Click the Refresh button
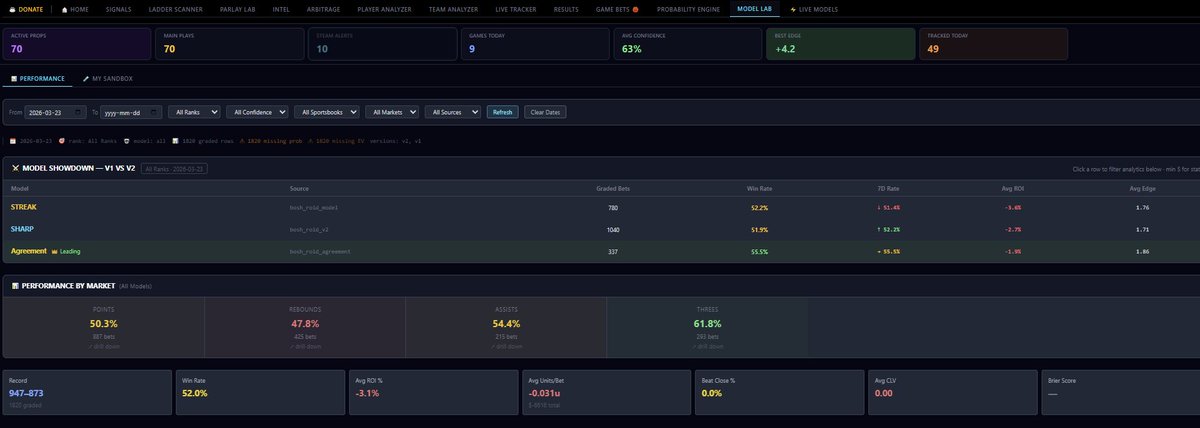The height and width of the screenshot is (428, 1200). [503, 112]
